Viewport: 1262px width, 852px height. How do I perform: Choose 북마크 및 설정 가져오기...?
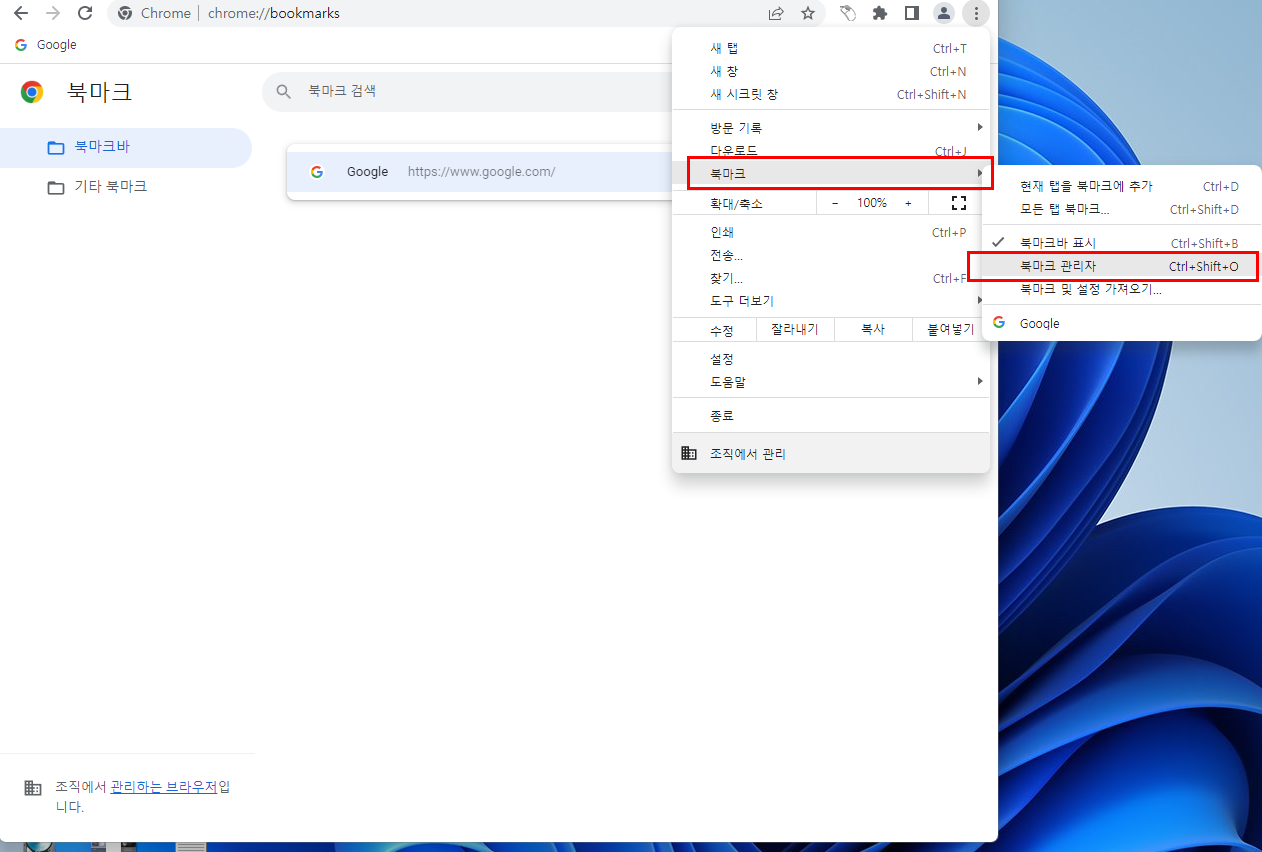1121,289
